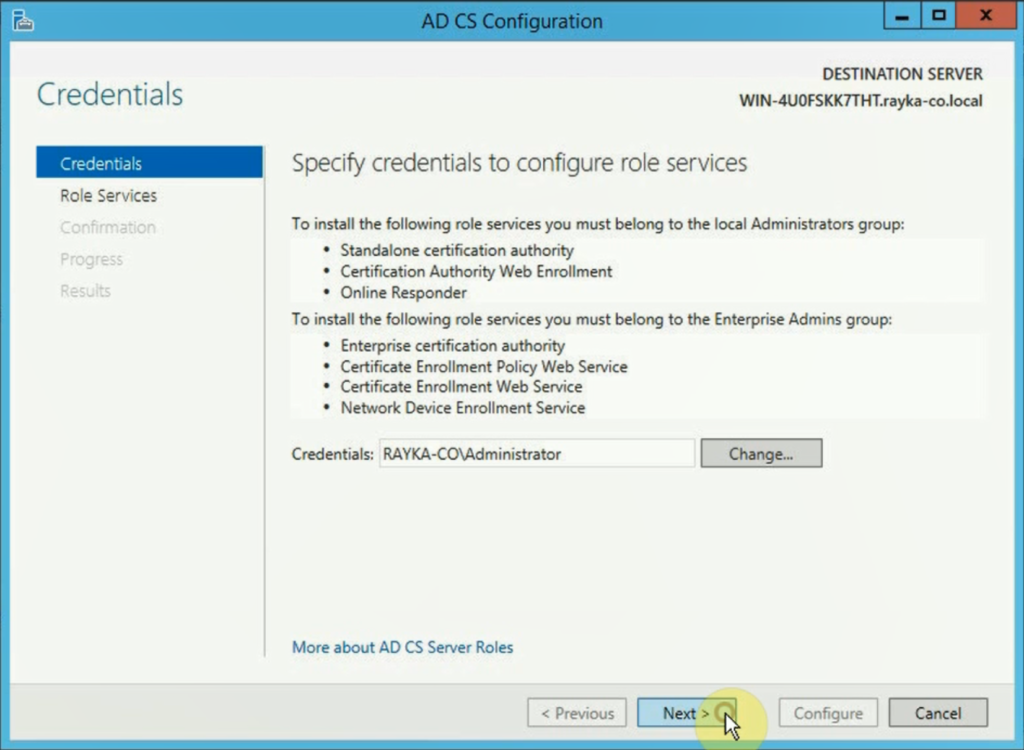Viewport: 1024px width, 750px height.
Task: Go back with the Previous button
Action: [577, 713]
